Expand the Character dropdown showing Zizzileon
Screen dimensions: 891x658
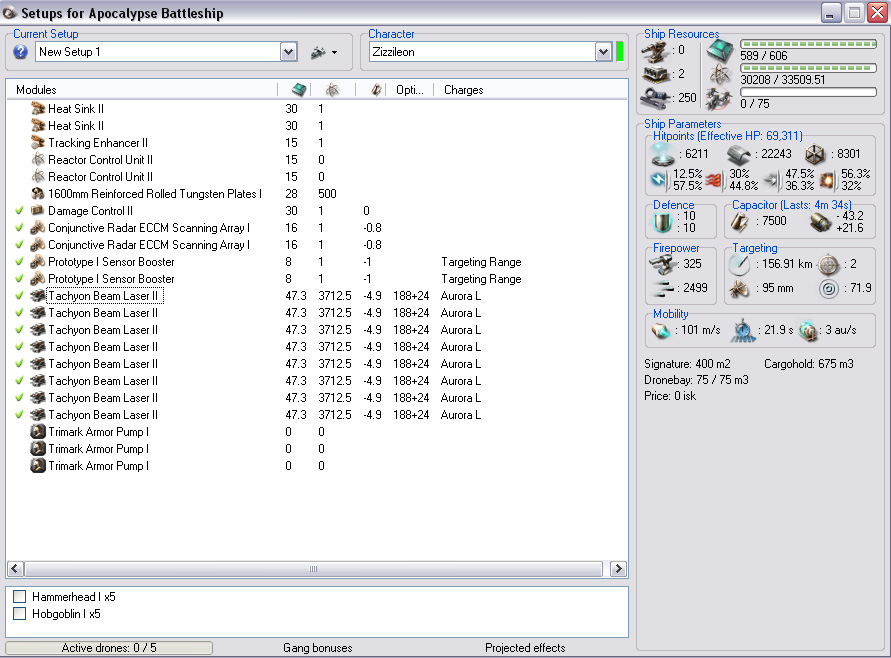tap(603, 52)
